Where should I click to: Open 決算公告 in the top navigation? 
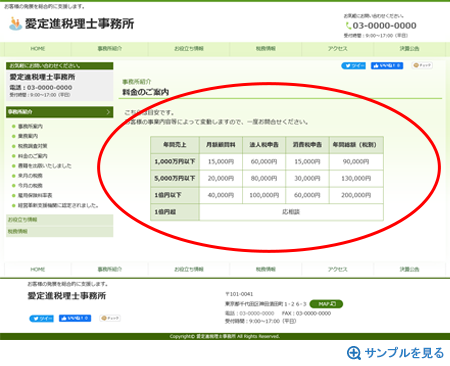click(x=409, y=49)
